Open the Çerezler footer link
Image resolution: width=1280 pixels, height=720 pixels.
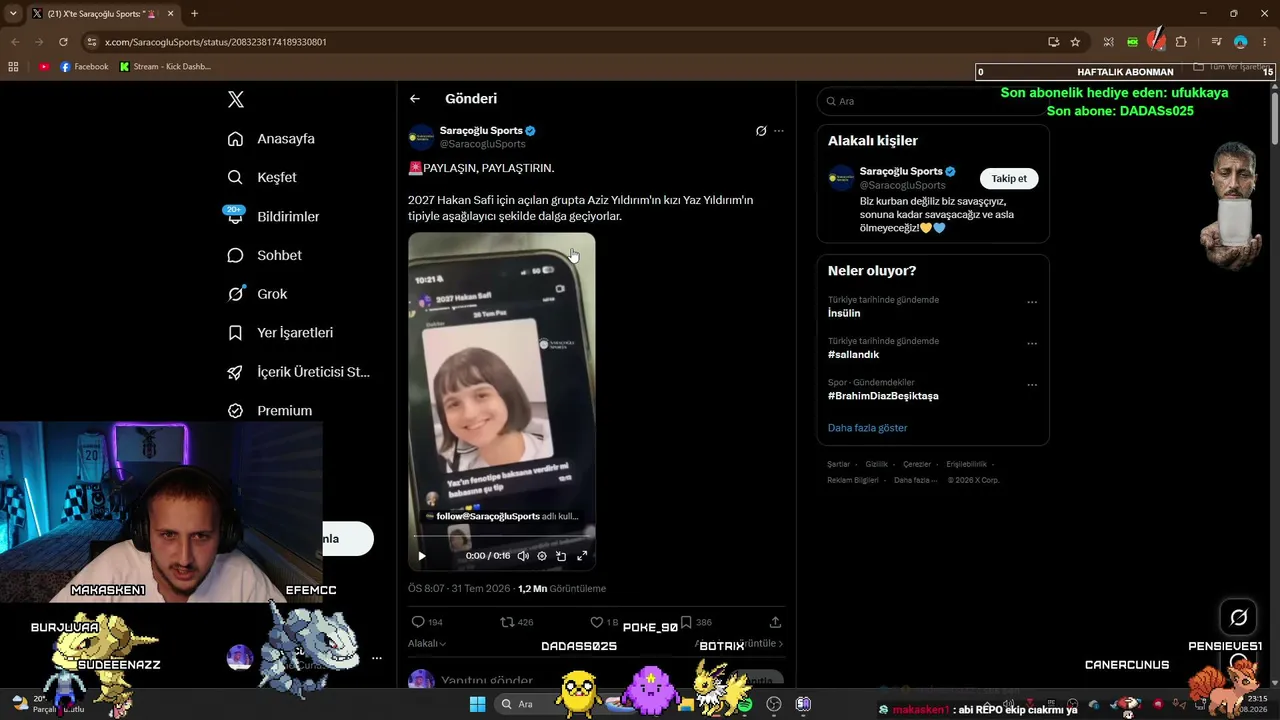point(917,464)
